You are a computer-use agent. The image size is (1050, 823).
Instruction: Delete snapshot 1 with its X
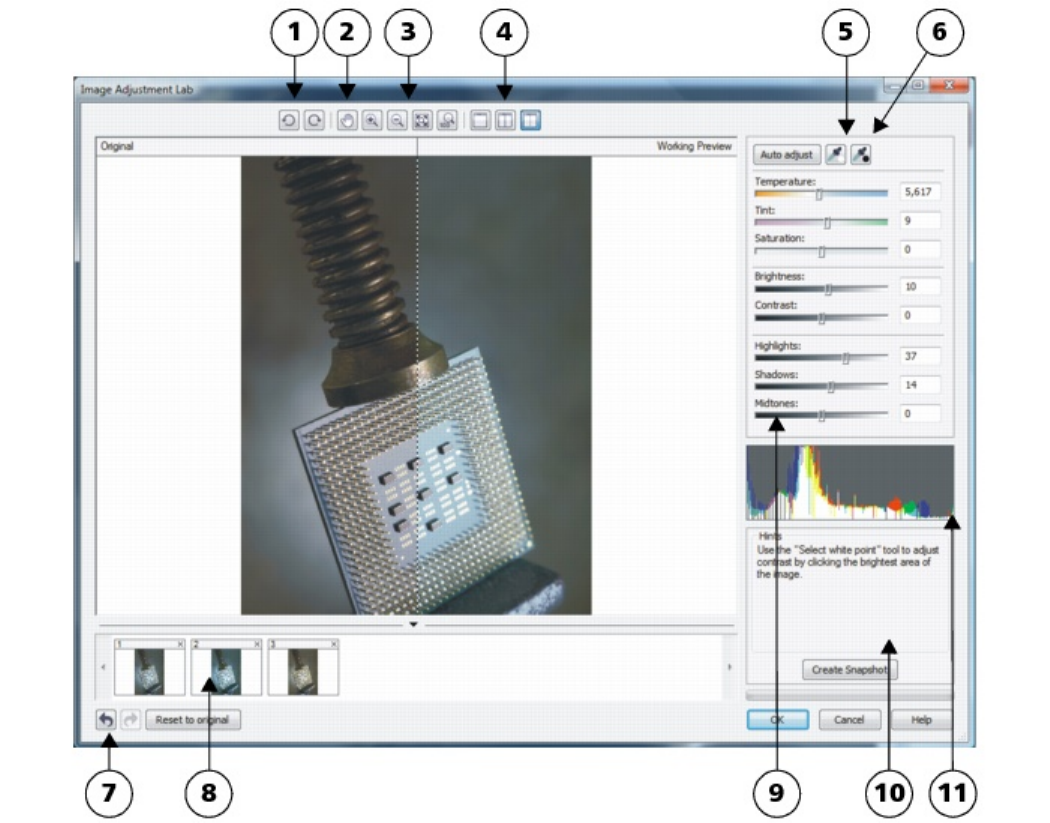180,644
